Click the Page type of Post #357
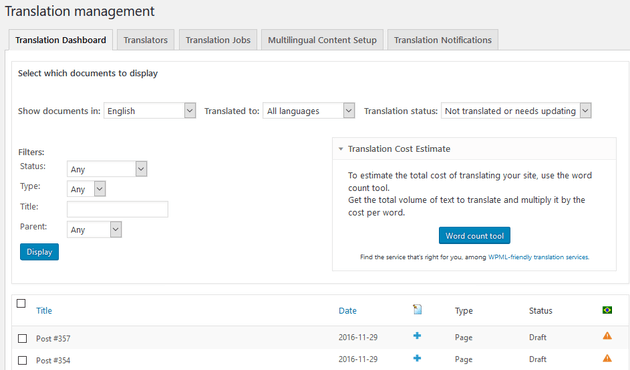The width and height of the screenshot is (630, 370). point(464,337)
